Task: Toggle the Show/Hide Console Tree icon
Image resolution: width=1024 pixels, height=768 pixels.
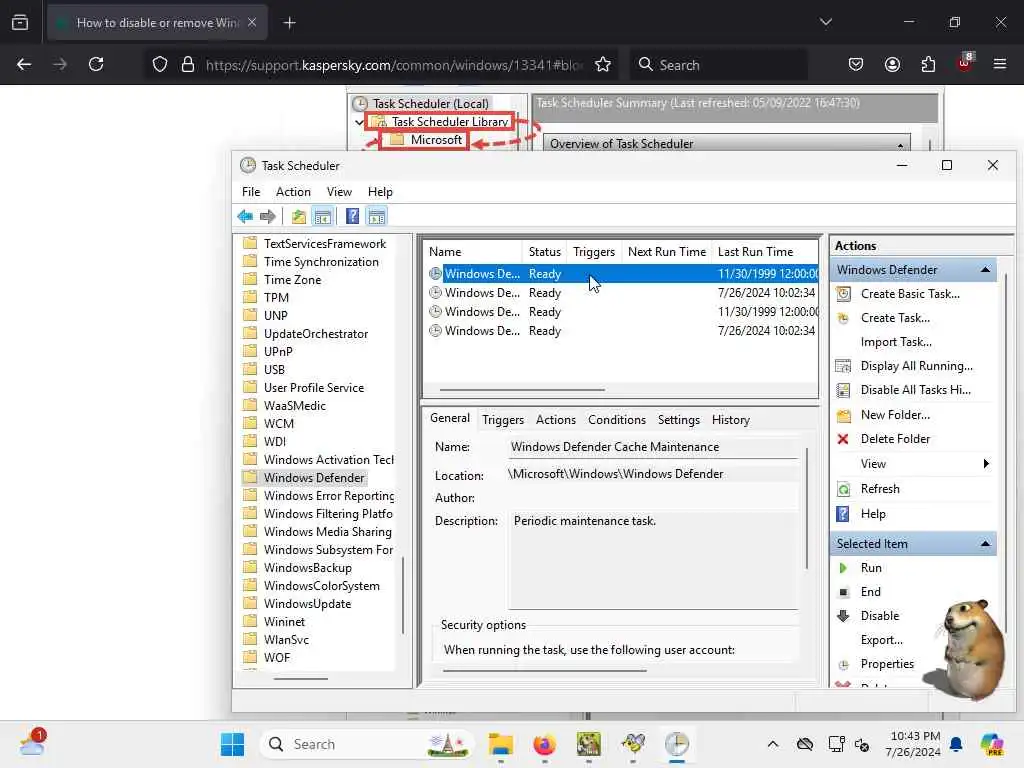Action: tap(323, 216)
